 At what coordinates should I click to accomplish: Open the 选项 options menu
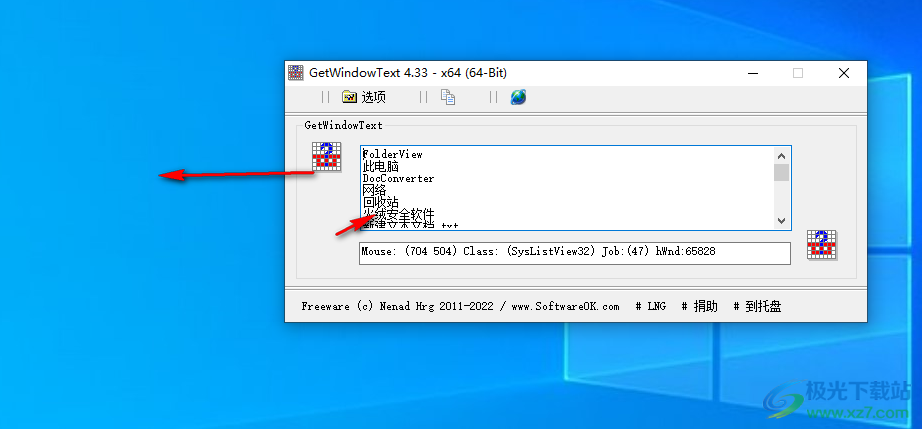[x=364, y=97]
